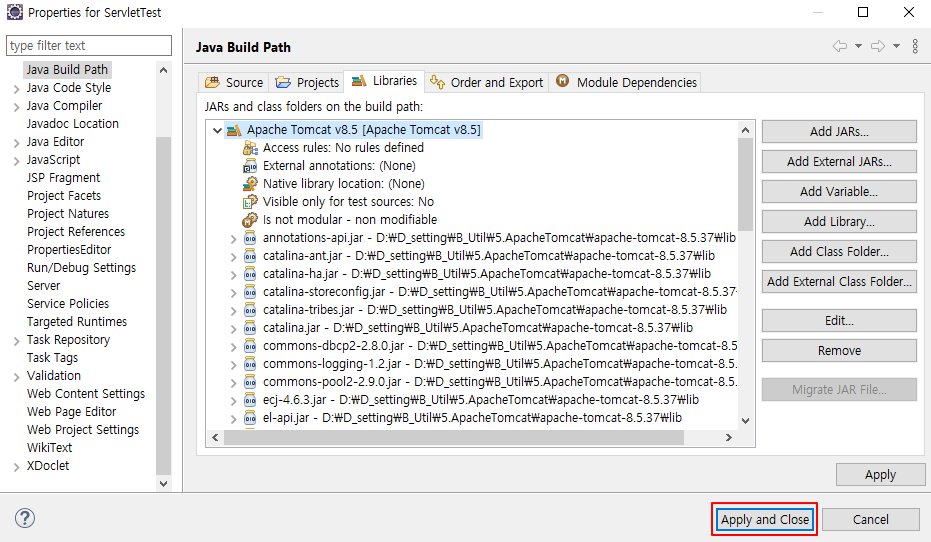Viewport: 931px width, 542px height.
Task: Click the catalina.jar jar icon
Action: pyautogui.click(x=250, y=328)
